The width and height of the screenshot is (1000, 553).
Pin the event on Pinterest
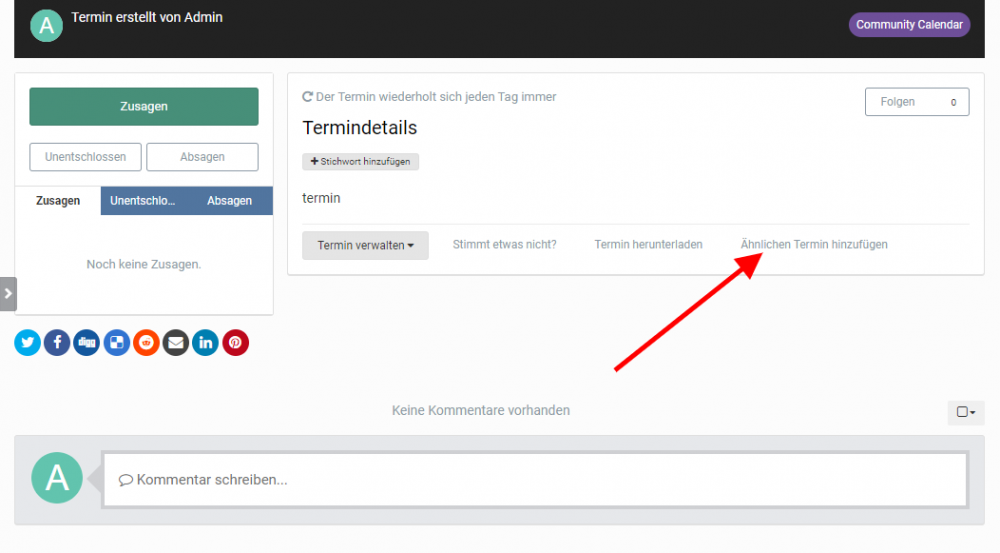click(x=235, y=343)
